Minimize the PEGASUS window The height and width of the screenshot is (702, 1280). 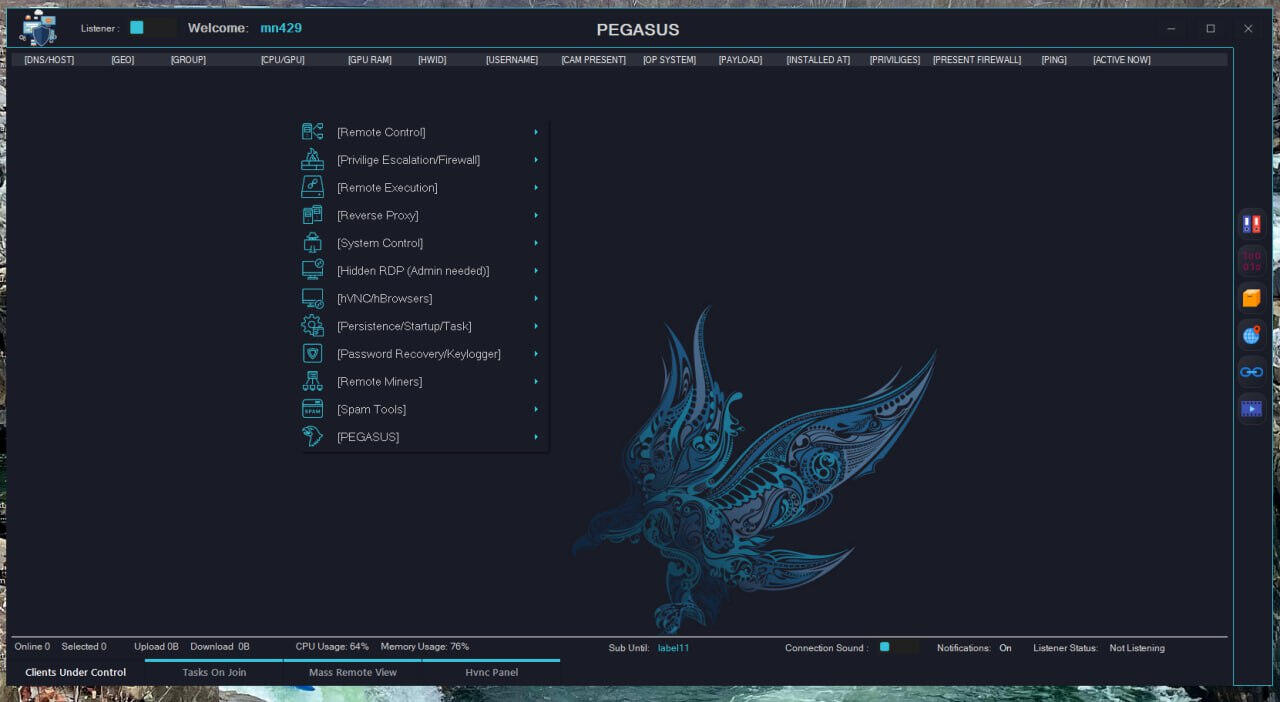(1171, 29)
